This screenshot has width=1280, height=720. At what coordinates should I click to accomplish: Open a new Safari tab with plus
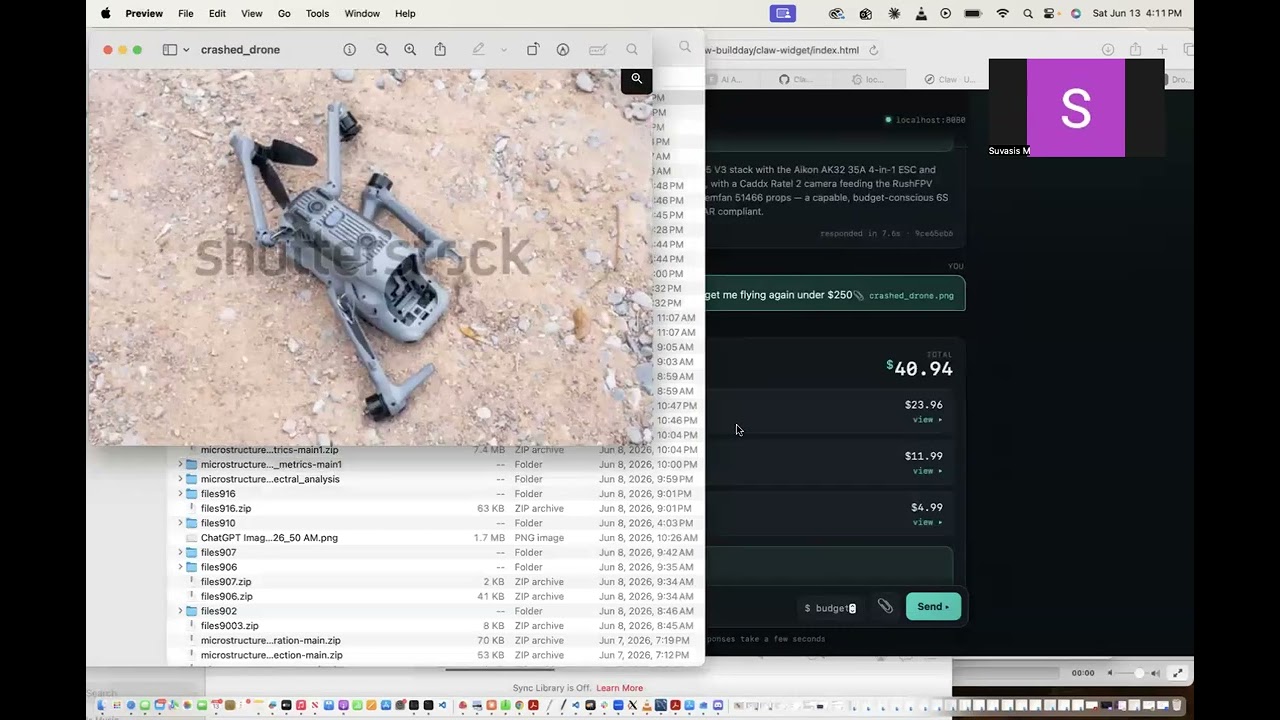(1162, 50)
